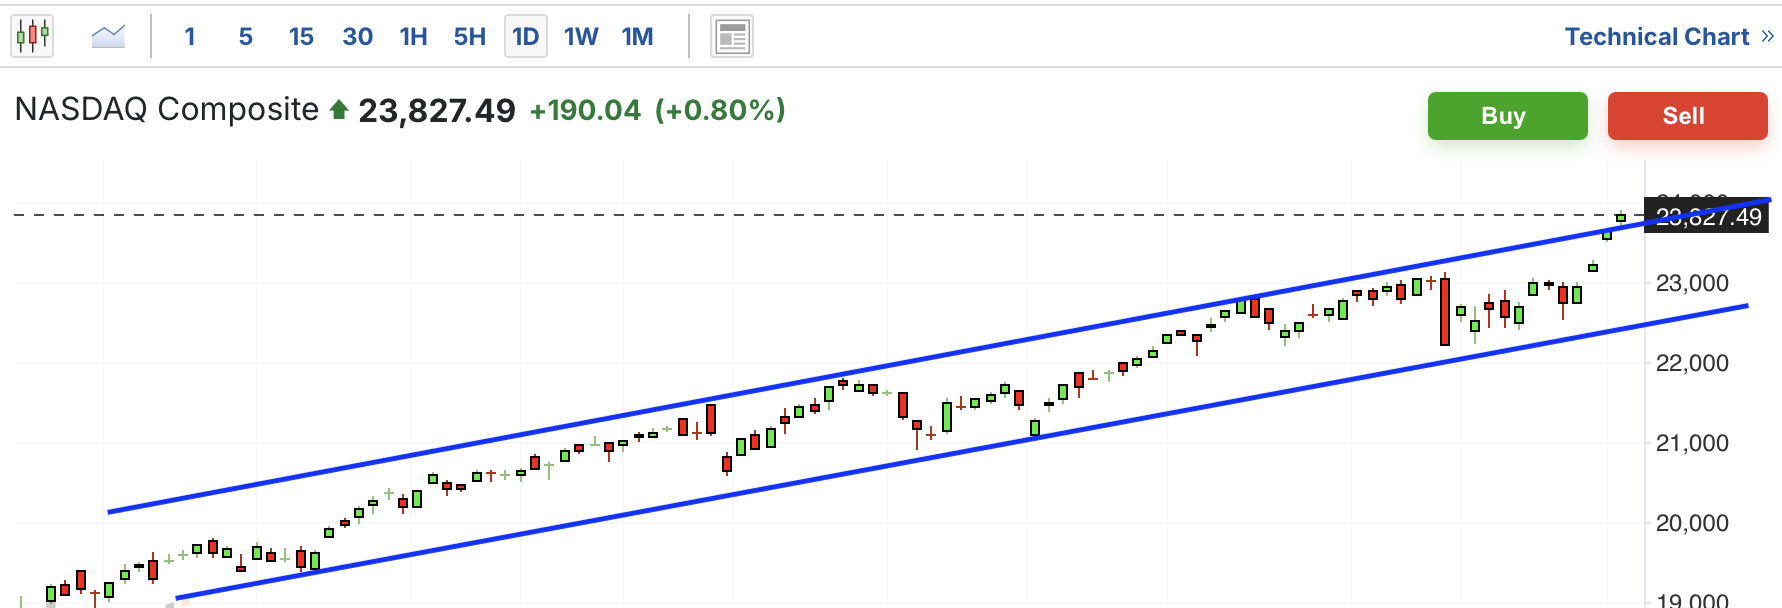The image size is (1782, 608).
Task: Click the 22,000 price axis label
Action: [1692, 363]
